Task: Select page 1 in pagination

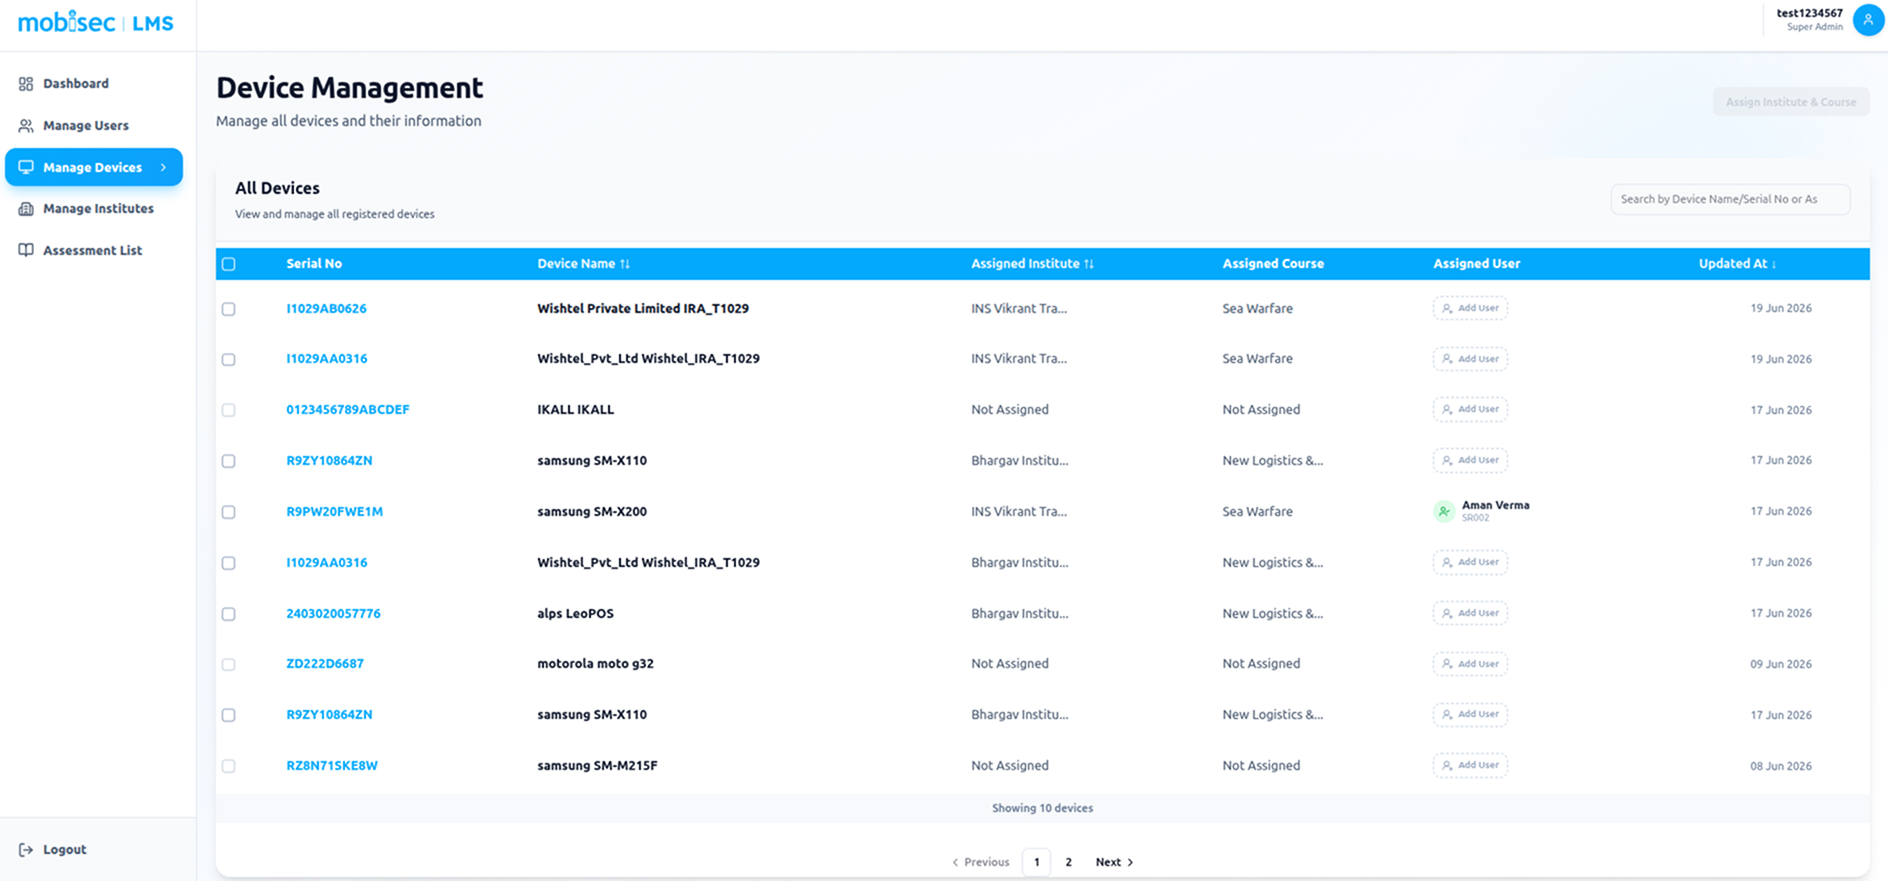Action: coord(1036,862)
